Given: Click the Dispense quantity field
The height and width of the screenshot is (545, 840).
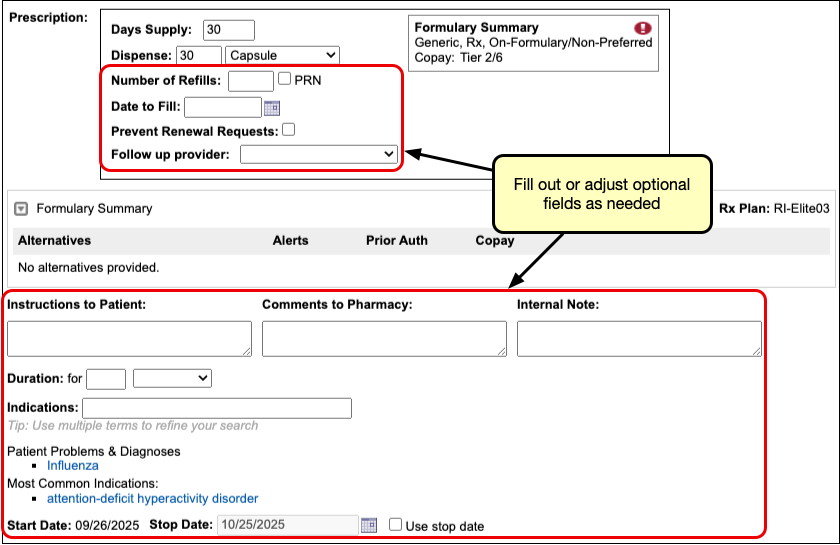Looking at the screenshot, I should pos(198,55).
